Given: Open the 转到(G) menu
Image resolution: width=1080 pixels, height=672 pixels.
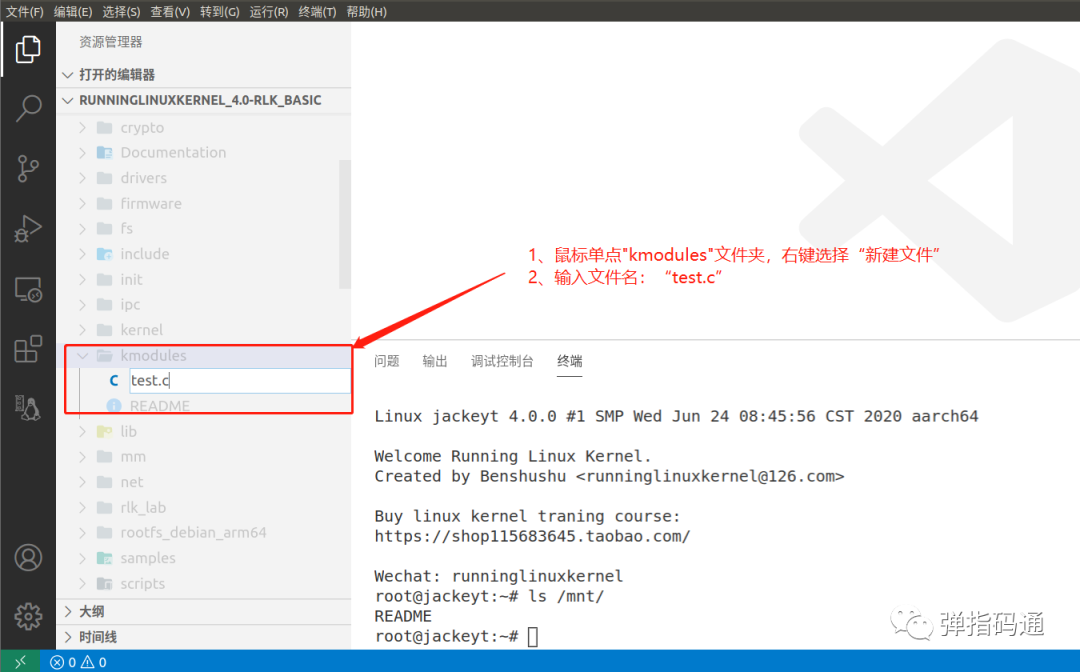Looking at the screenshot, I should [x=220, y=12].
